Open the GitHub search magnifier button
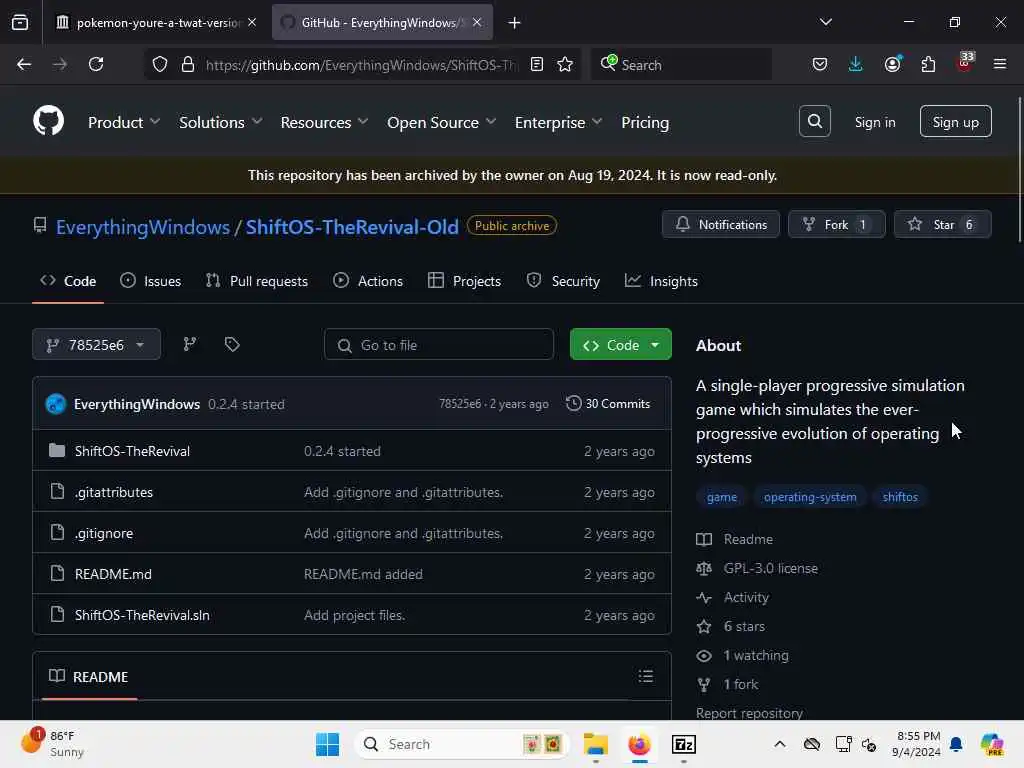The height and width of the screenshot is (768, 1024). (814, 121)
